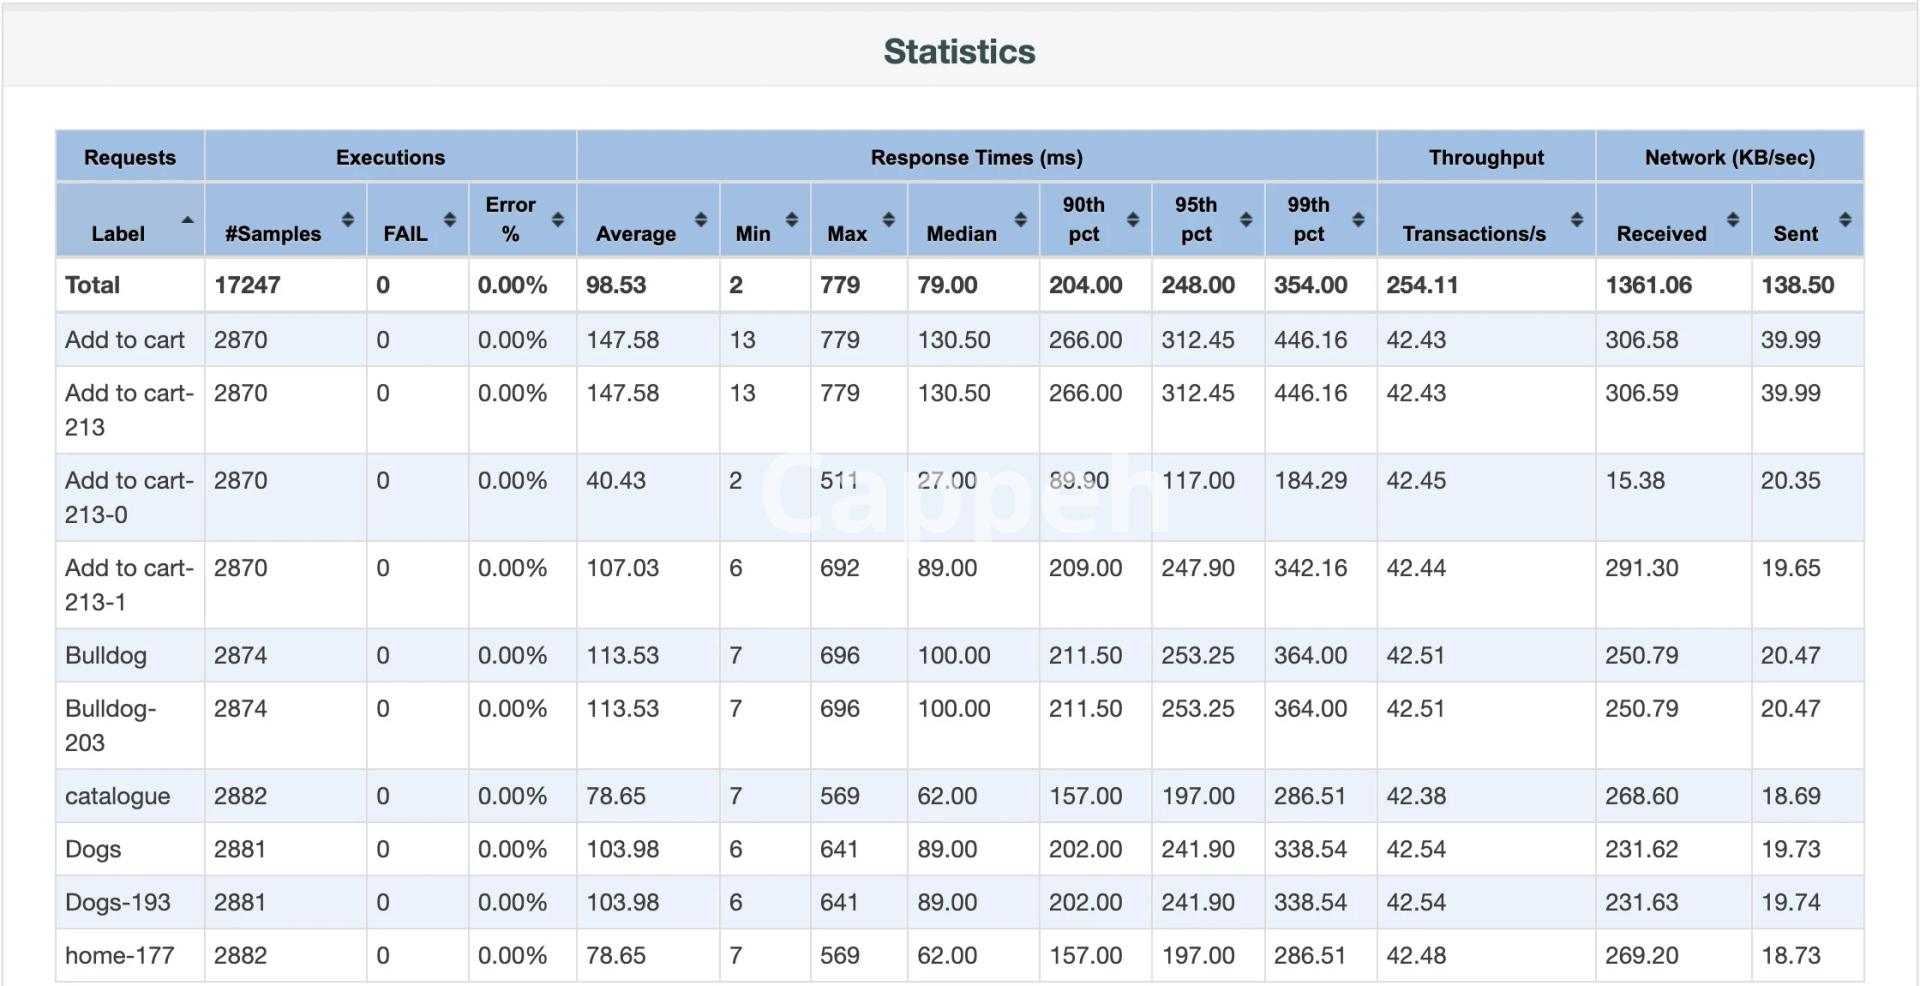Click the Statistics panel title
Viewport: 1920px width, 986px height.
pyautogui.click(x=959, y=52)
